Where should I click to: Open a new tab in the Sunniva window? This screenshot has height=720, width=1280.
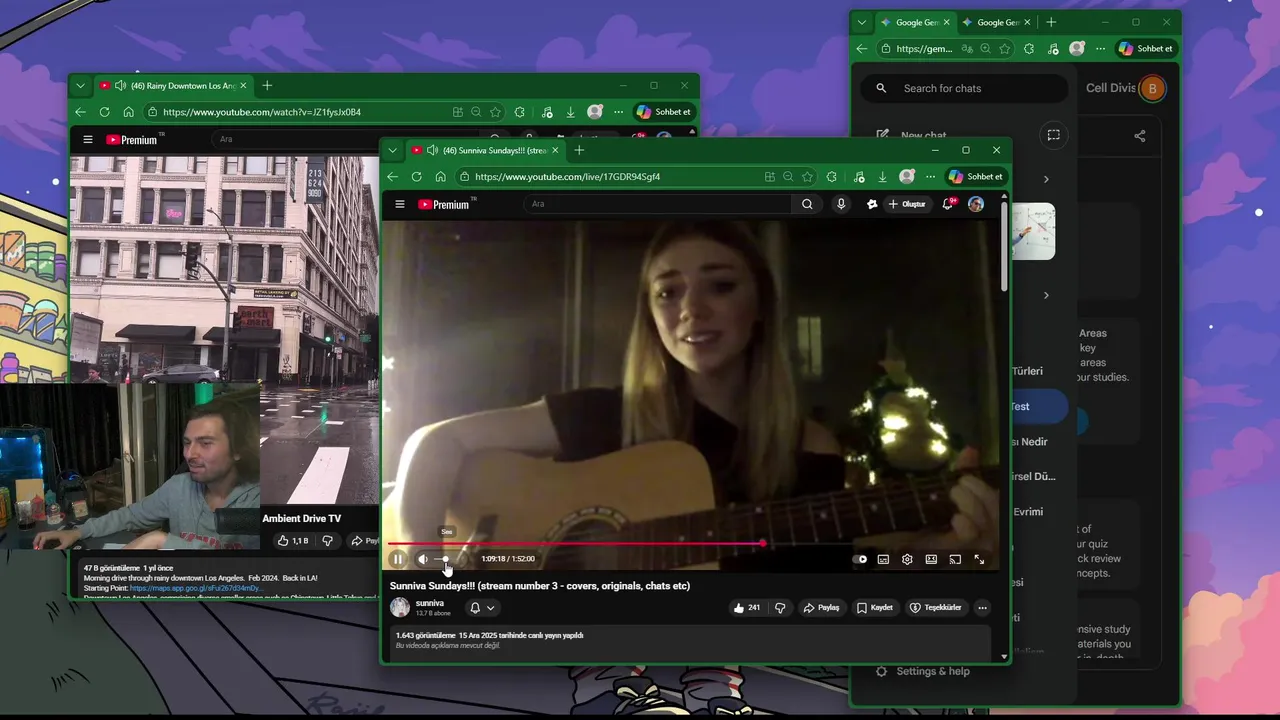coord(579,150)
